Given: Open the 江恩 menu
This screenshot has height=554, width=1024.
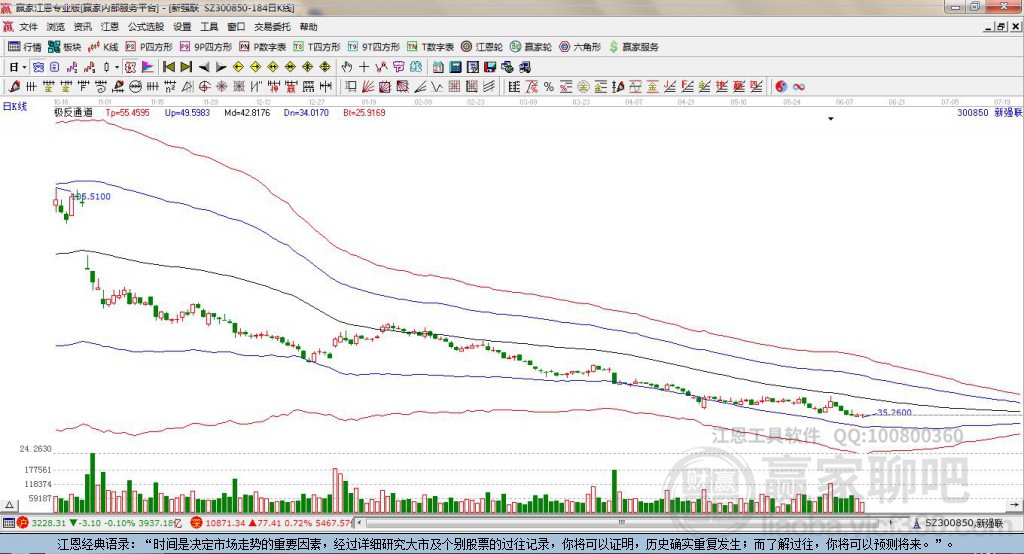Looking at the screenshot, I should tap(109, 27).
